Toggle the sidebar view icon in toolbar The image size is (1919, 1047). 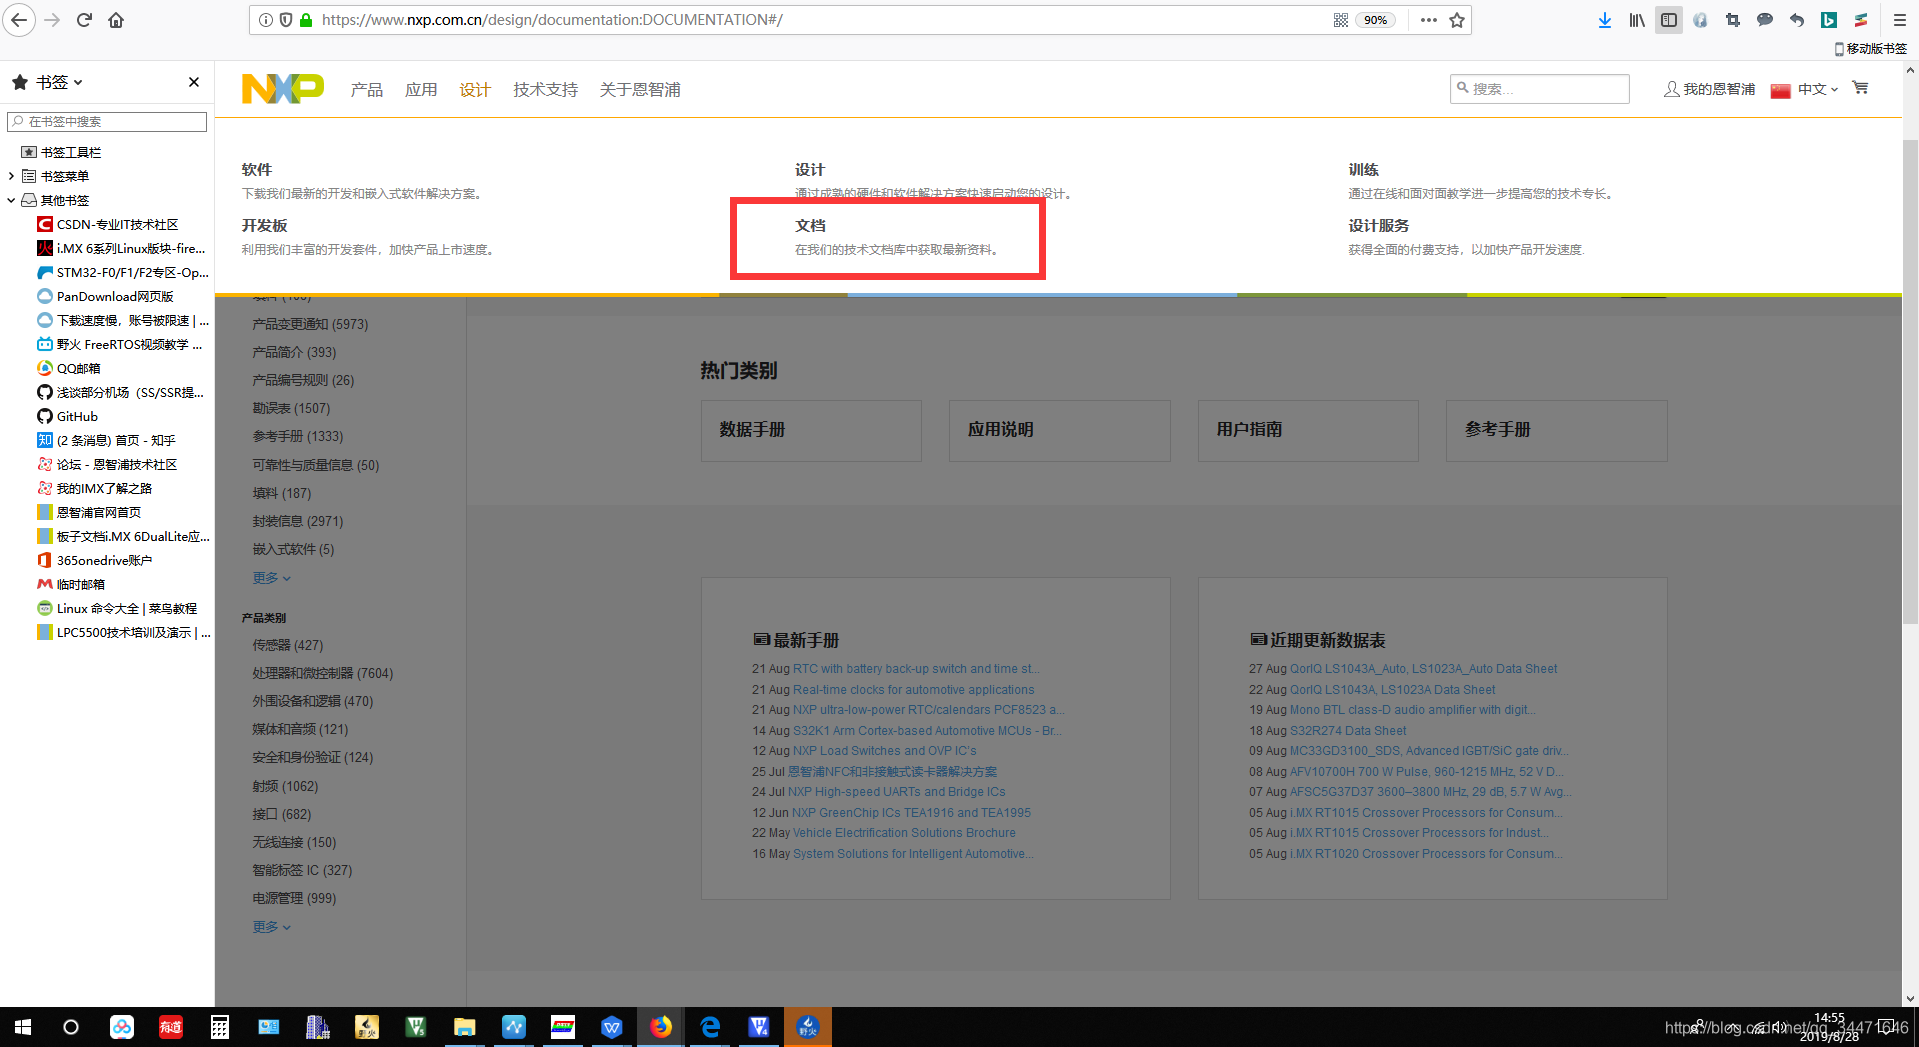(x=1668, y=20)
